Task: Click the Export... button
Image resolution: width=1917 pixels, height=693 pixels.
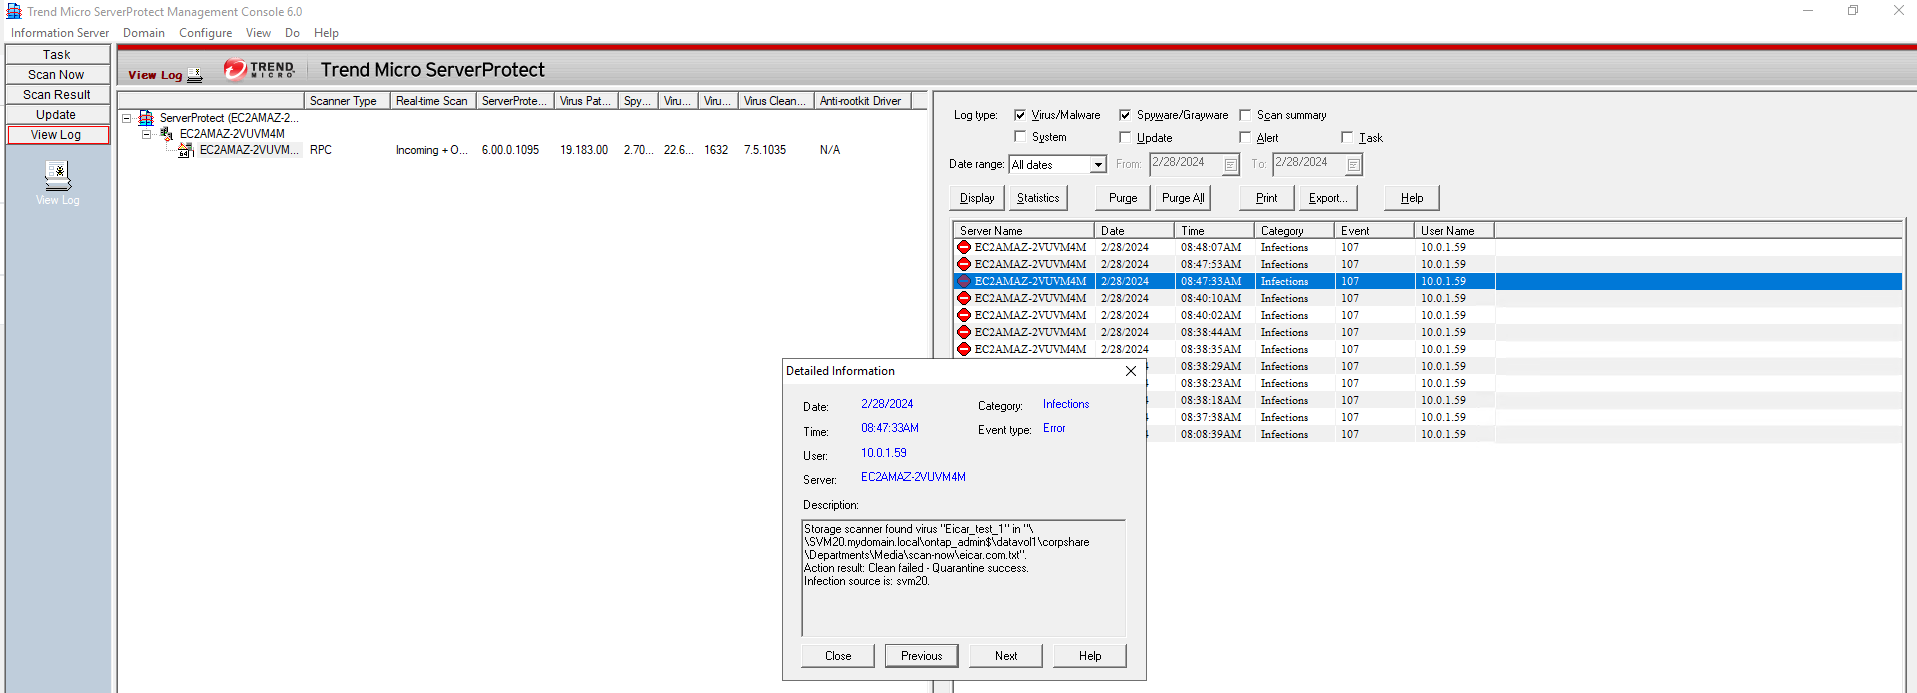Action: (1328, 198)
